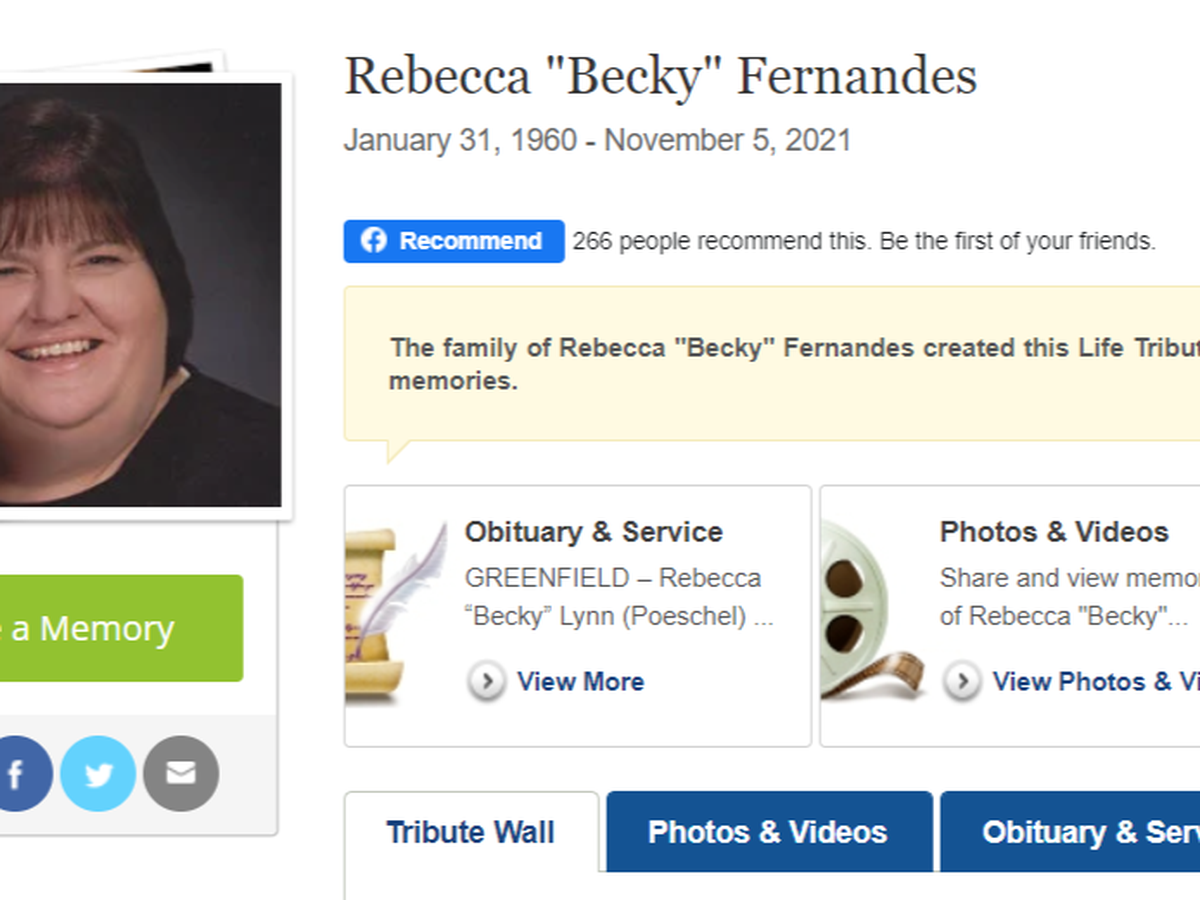Click the Obituary & Service card heading
1200x900 pixels.
point(593,532)
